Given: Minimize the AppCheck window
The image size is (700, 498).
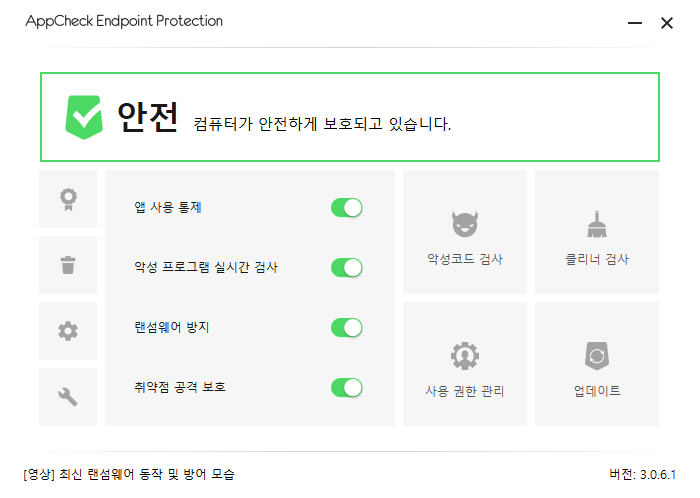Looking at the screenshot, I should [635, 23].
